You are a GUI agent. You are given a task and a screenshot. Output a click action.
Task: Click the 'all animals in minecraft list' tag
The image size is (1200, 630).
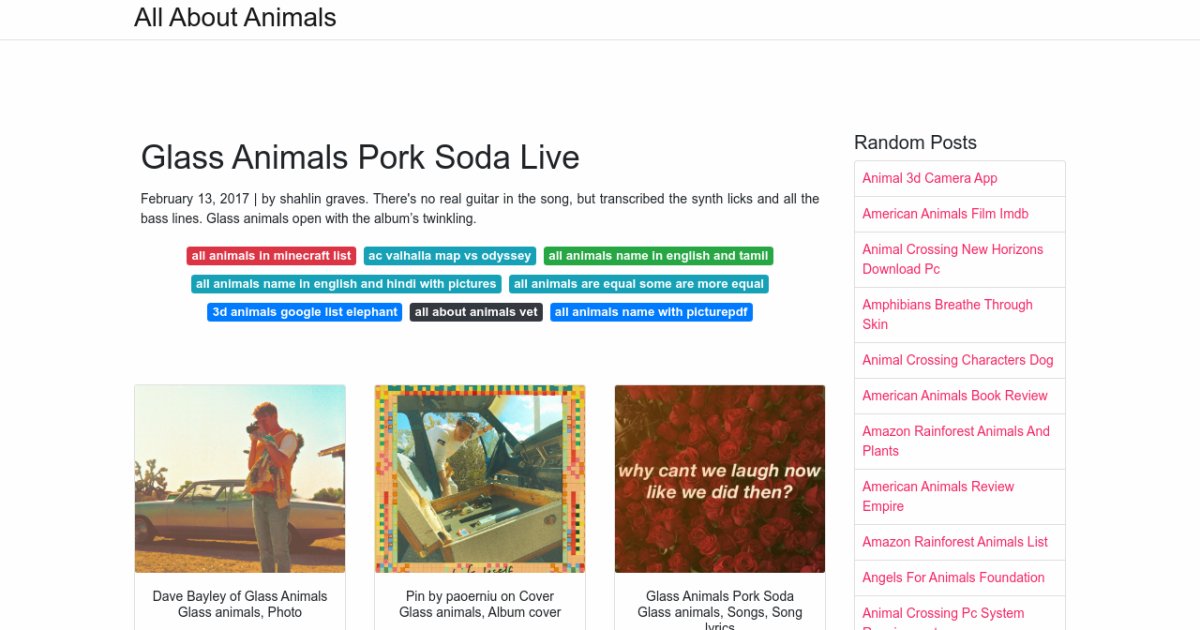pyautogui.click(x=271, y=256)
